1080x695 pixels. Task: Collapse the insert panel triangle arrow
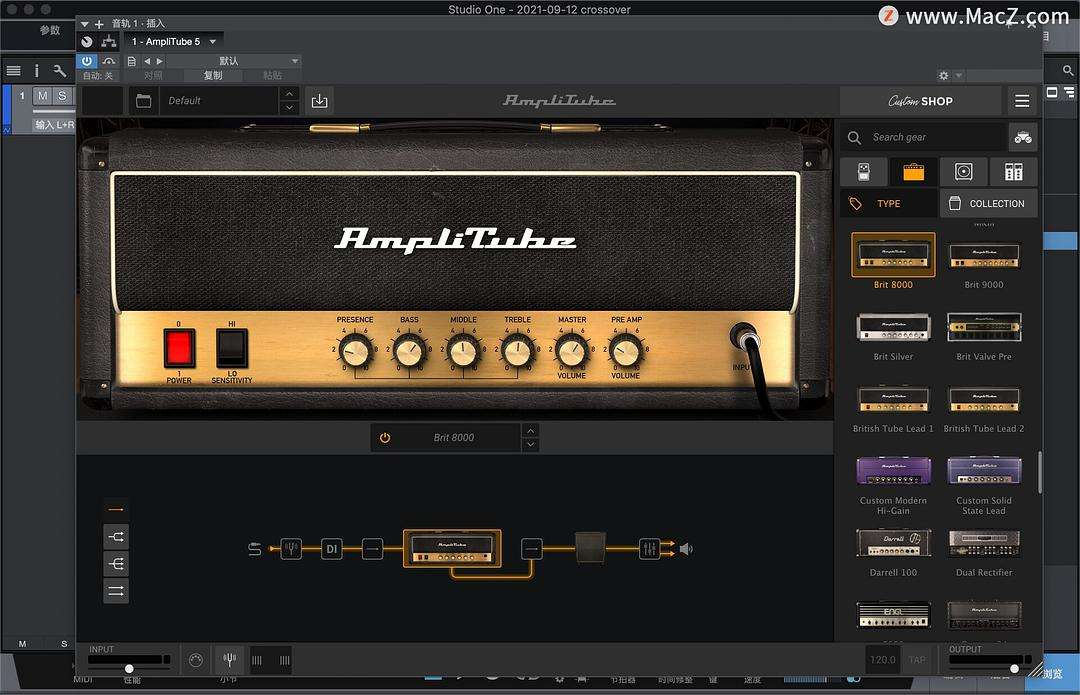click(84, 23)
